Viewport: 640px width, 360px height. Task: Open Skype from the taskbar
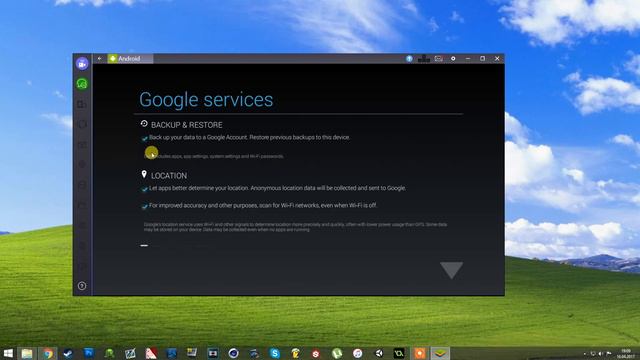(275, 353)
